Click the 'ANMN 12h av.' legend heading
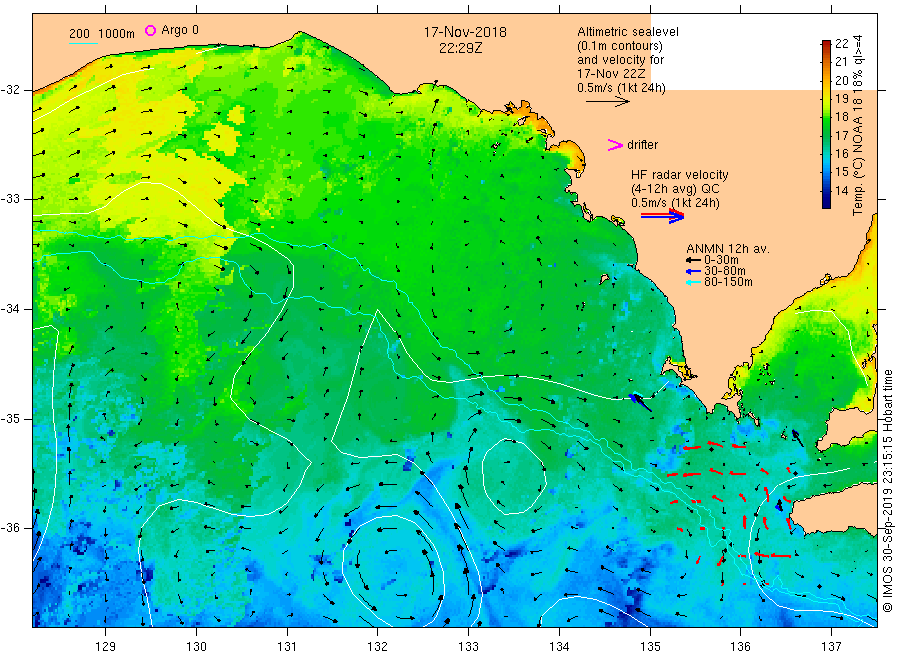Image resolution: width=900 pixels, height=660 pixels. coord(728,249)
